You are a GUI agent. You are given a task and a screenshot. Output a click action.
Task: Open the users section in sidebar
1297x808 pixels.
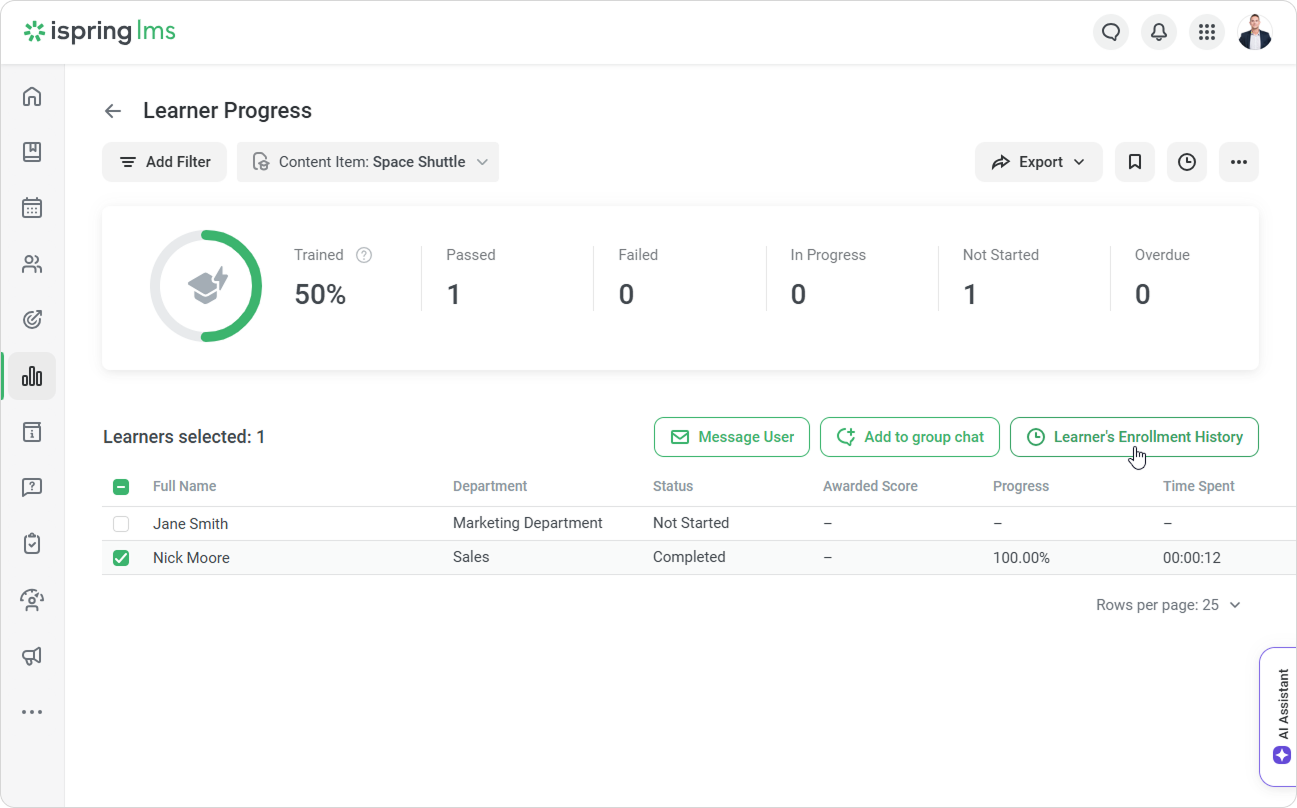[x=32, y=264]
